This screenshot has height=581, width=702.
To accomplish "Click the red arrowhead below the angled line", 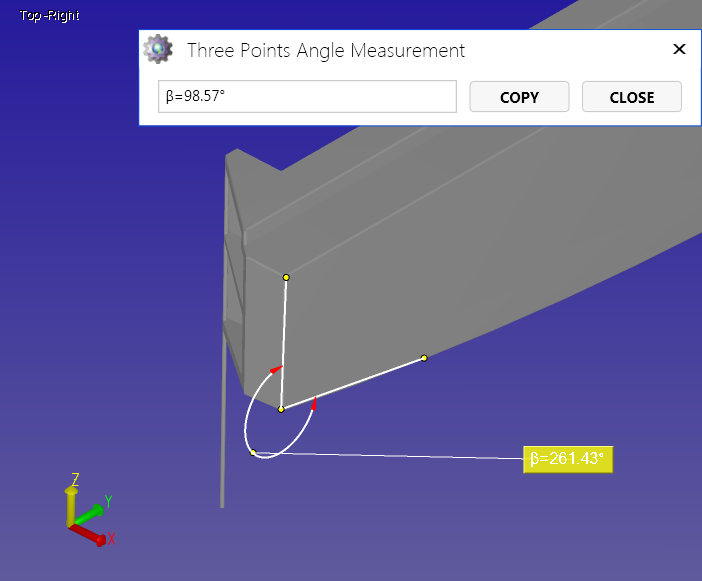I will tap(314, 404).
